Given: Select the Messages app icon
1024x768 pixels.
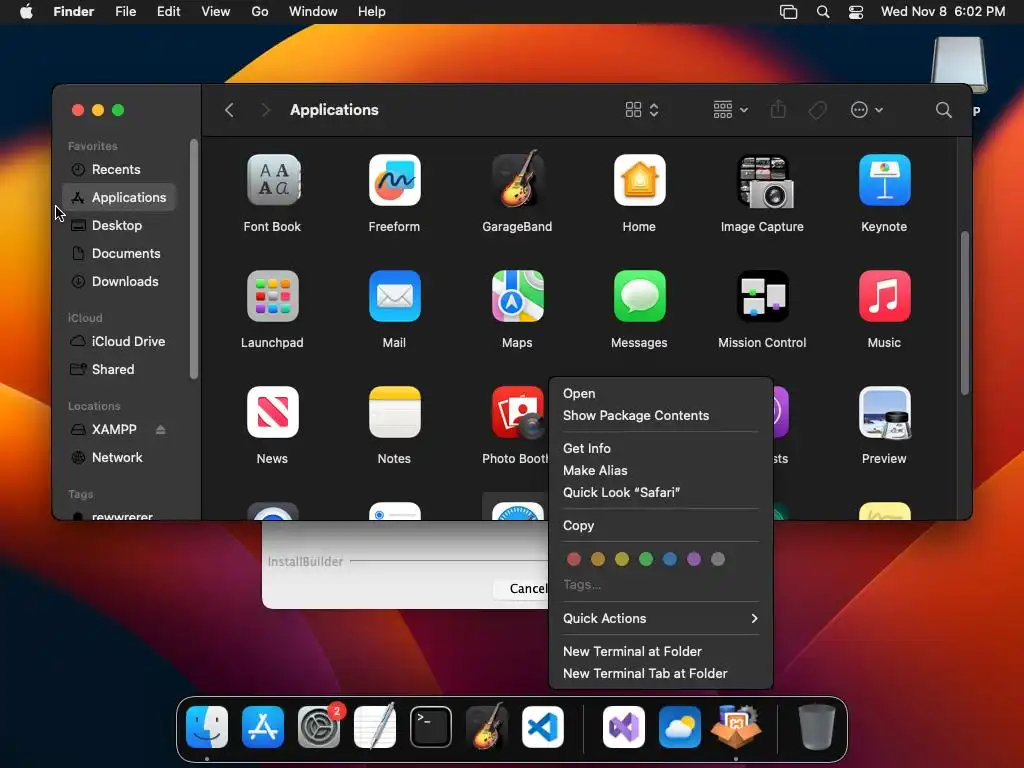Looking at the screenshot, I should click(639, 296).
